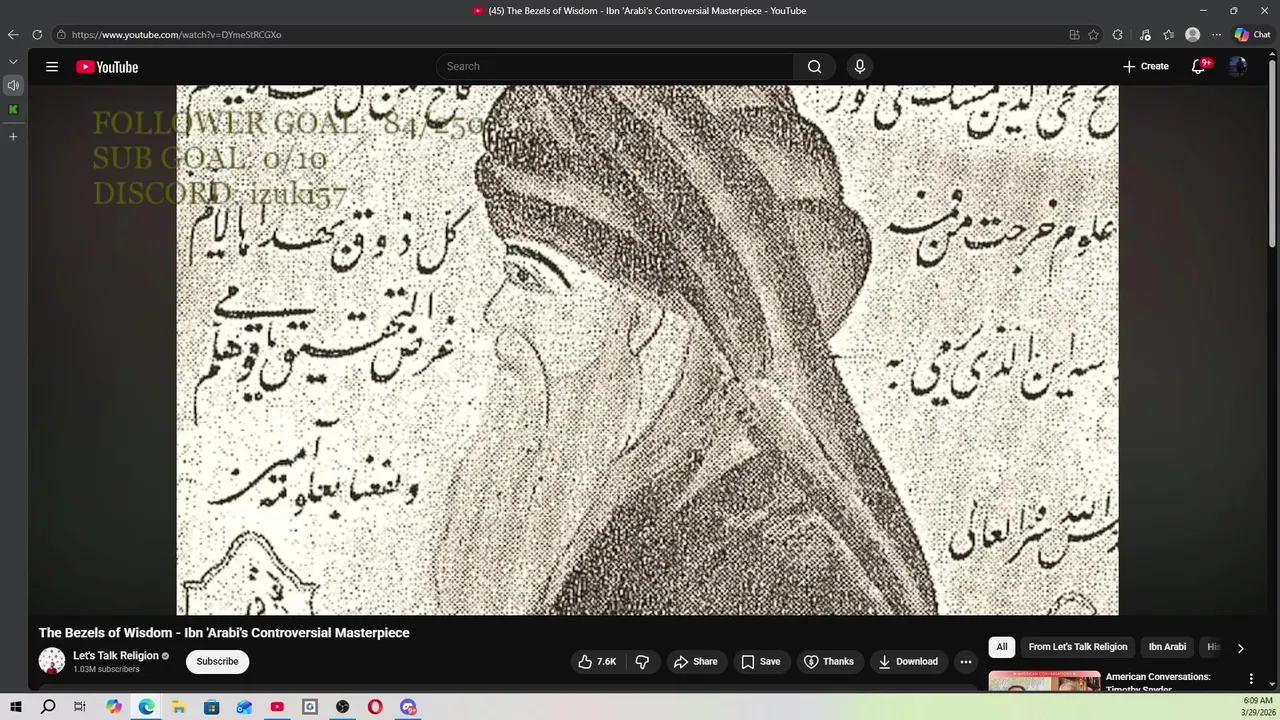
Task: Open Task View on taskbar
Action: pyautogui.click(x=80, y=707)
